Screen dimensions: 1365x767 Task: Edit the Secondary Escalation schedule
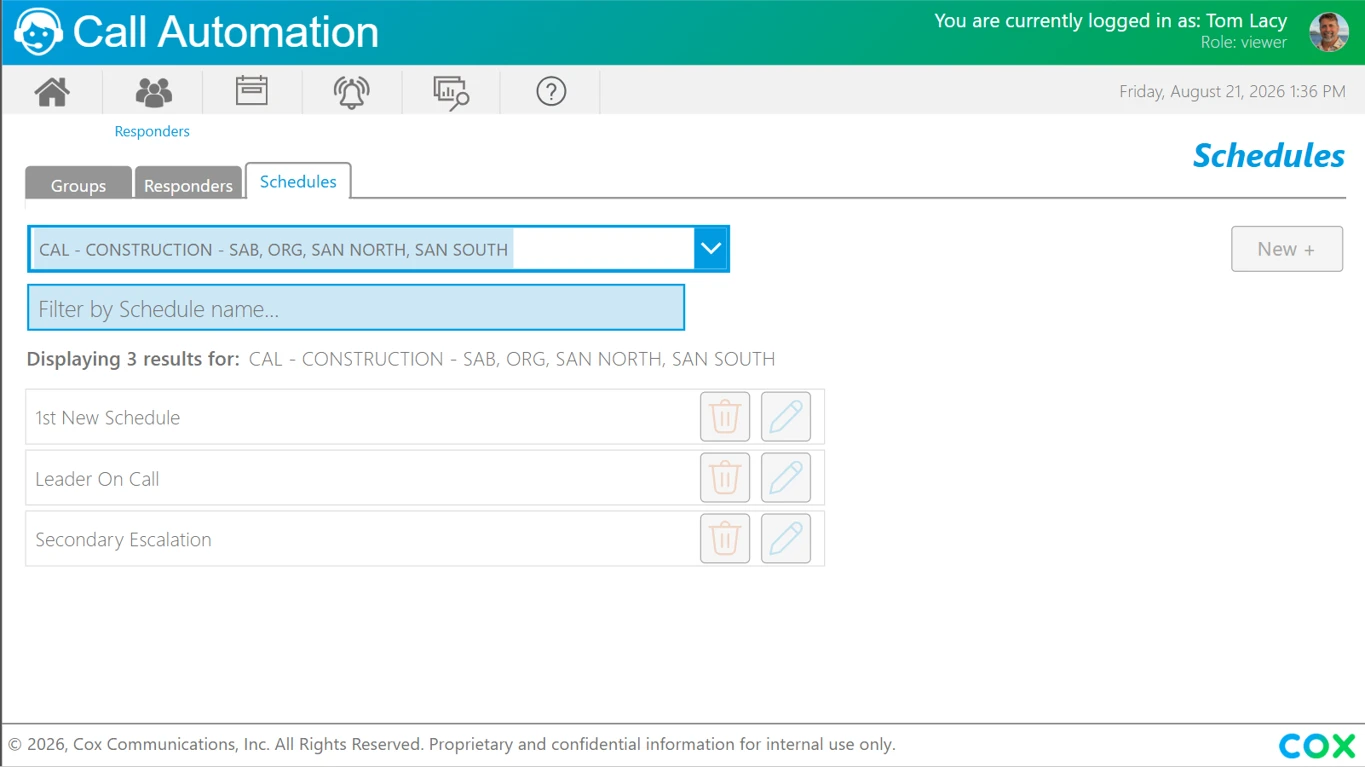[786, 539]
